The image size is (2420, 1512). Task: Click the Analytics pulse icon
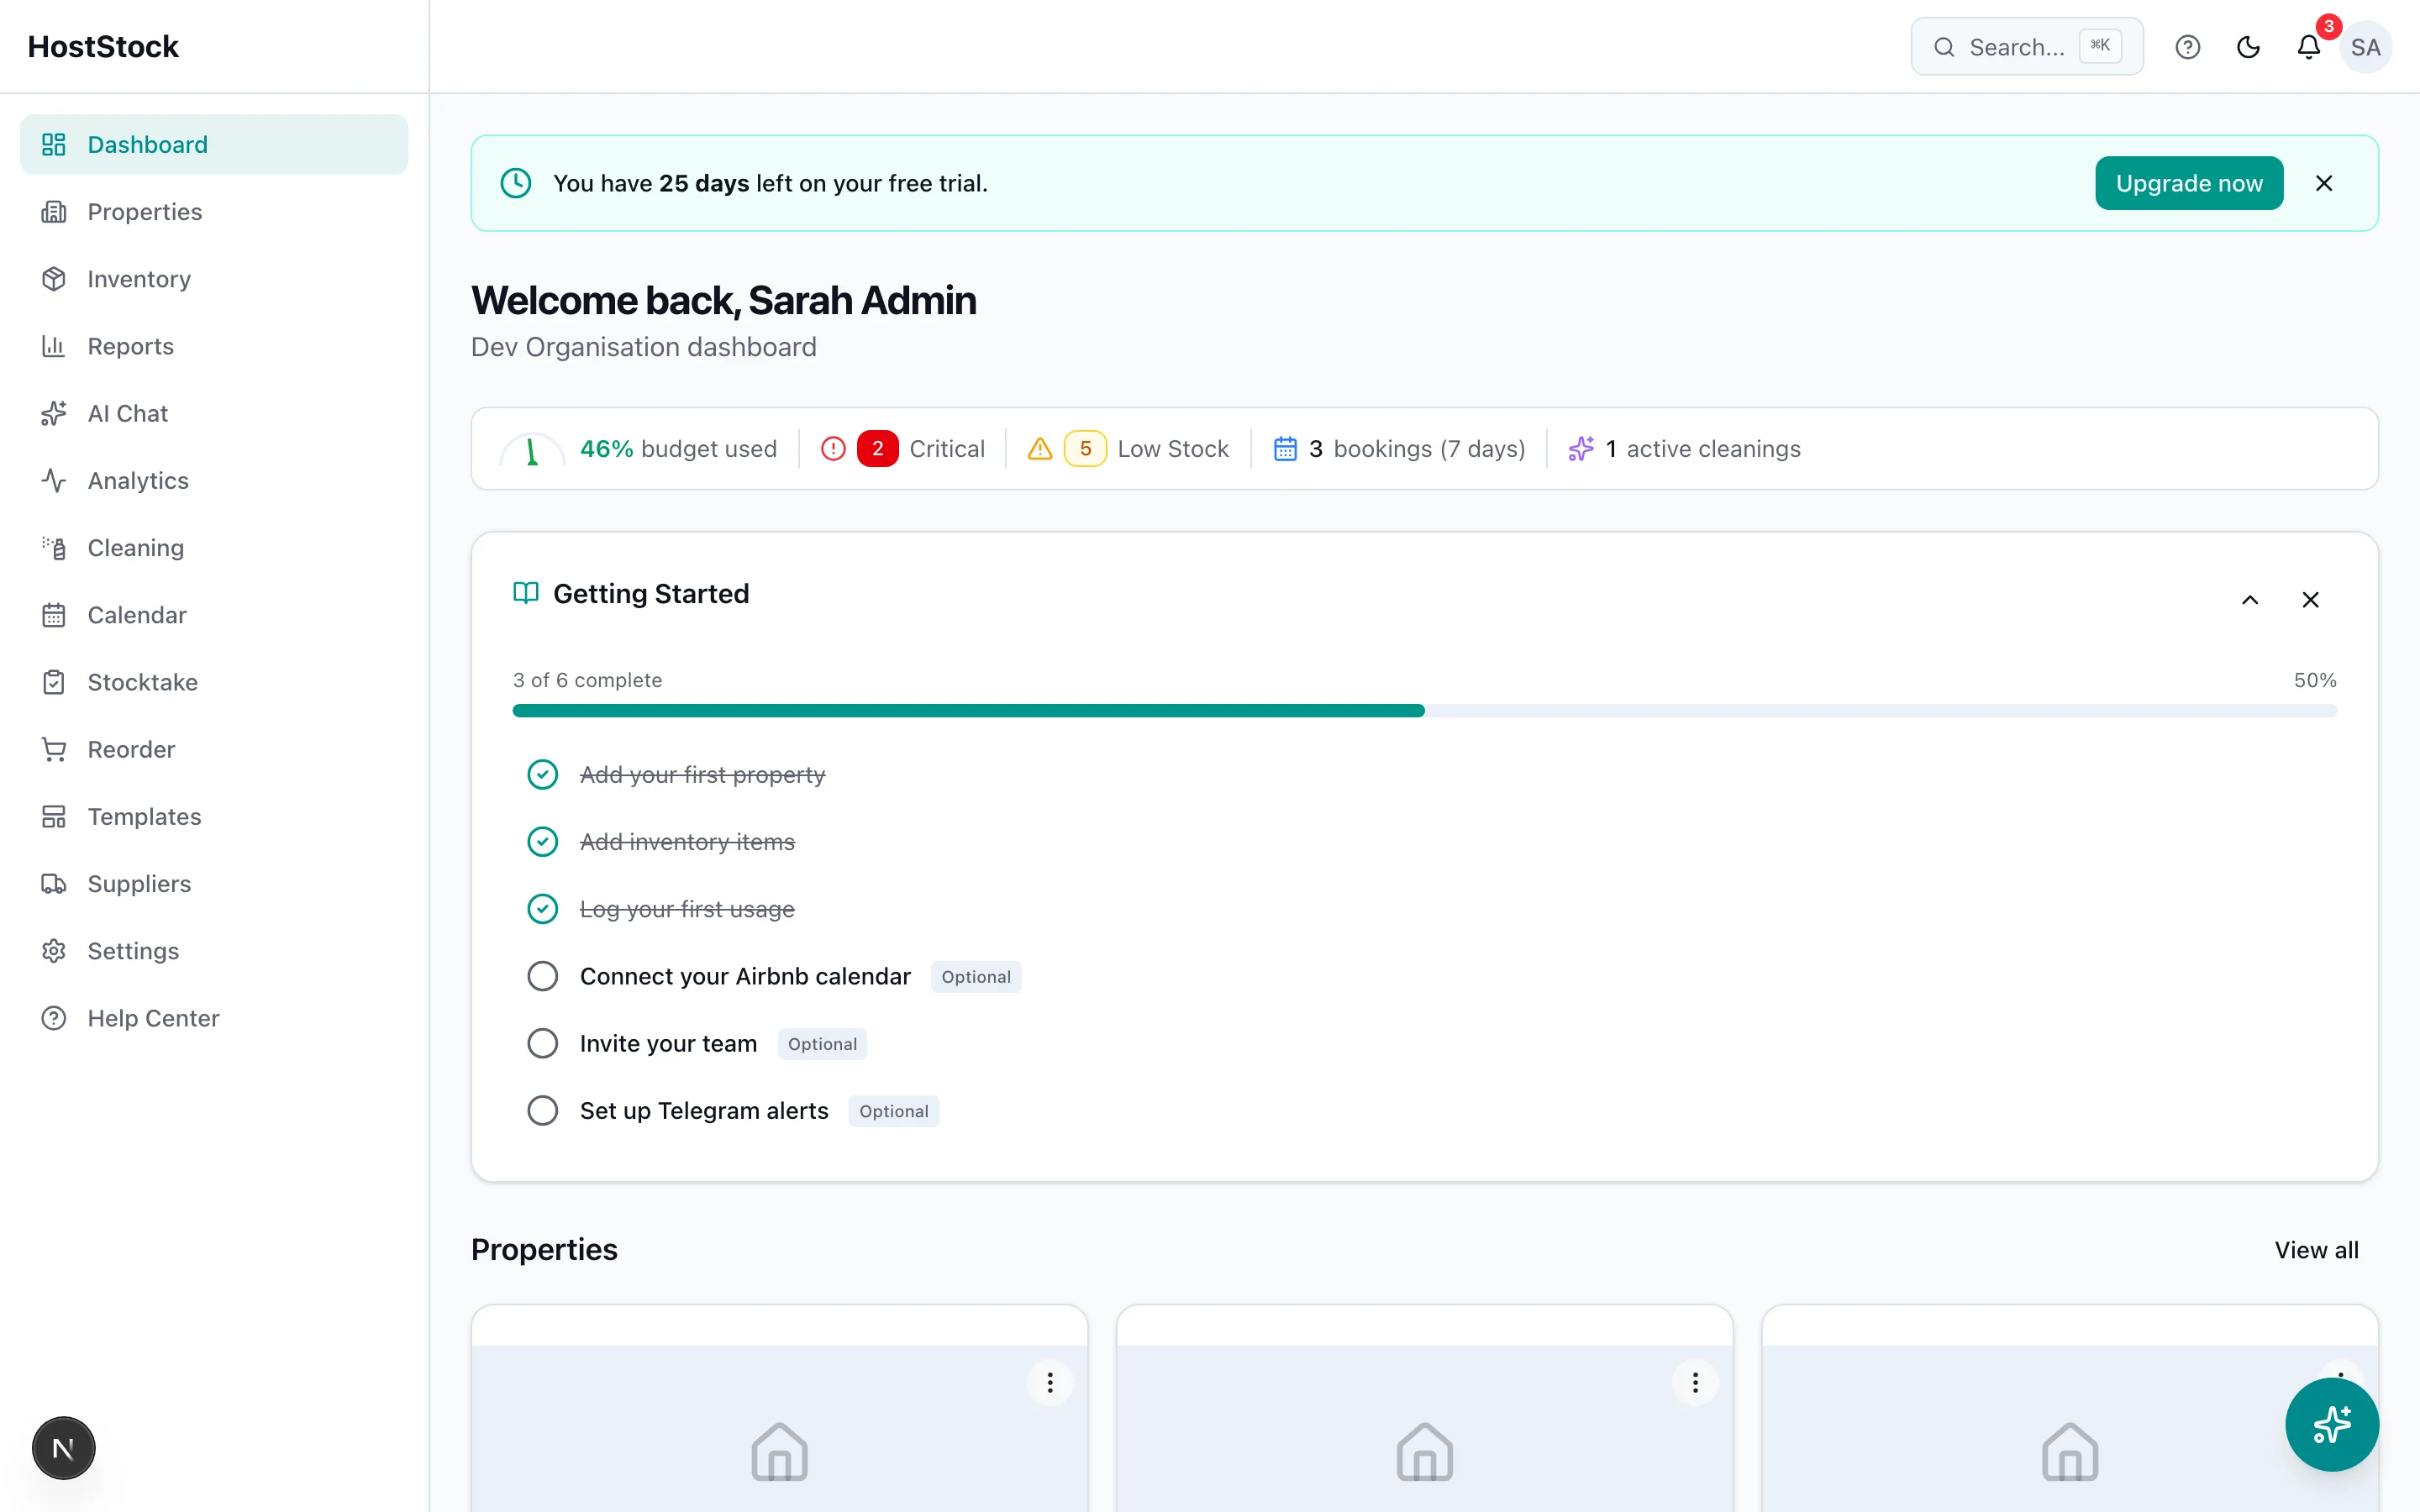click(x=54, y=480)
